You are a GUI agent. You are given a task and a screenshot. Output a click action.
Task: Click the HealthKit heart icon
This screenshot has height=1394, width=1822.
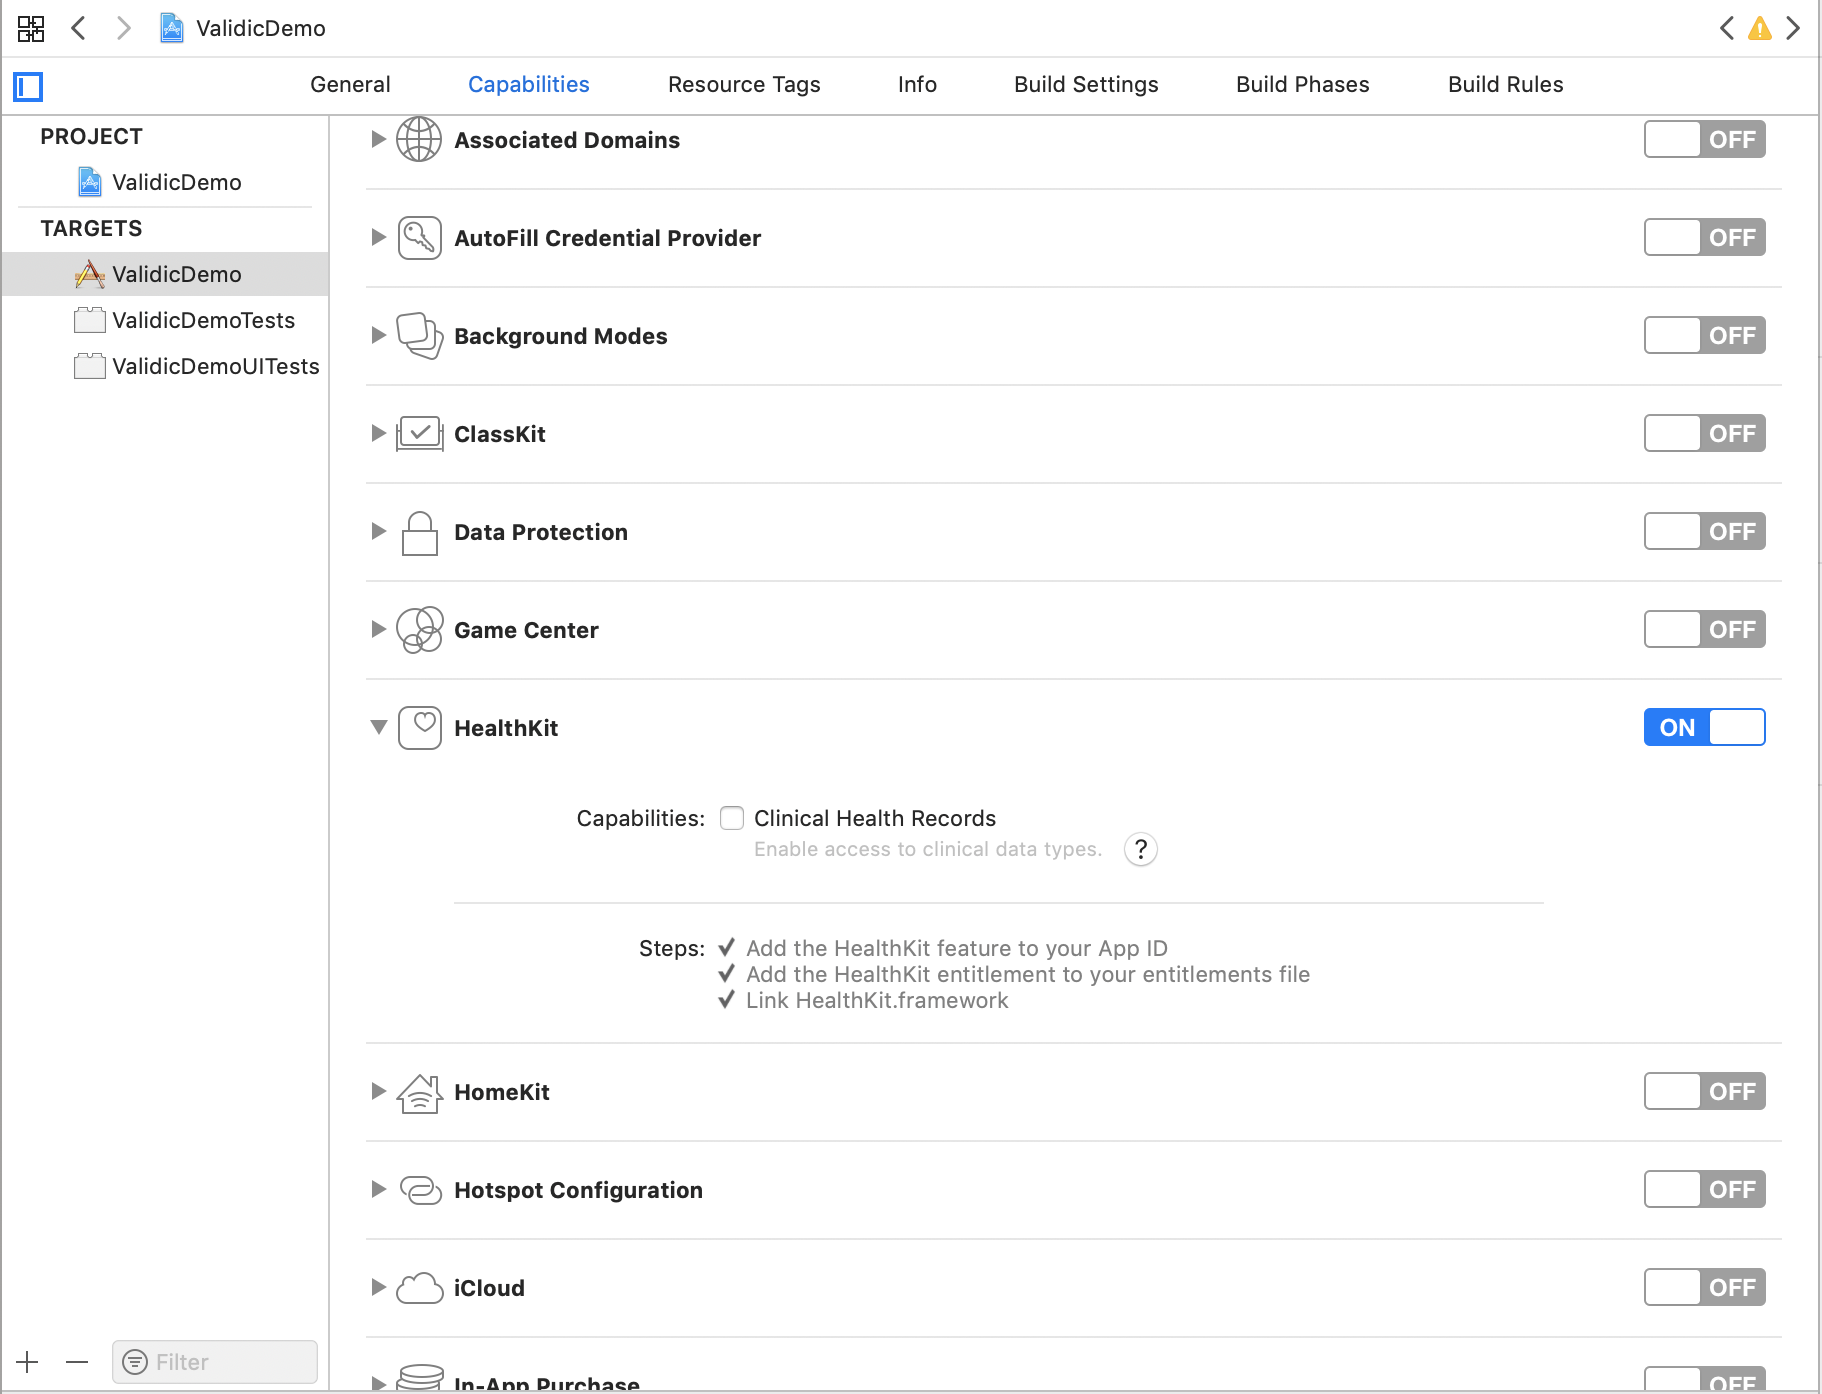[419, 728]
